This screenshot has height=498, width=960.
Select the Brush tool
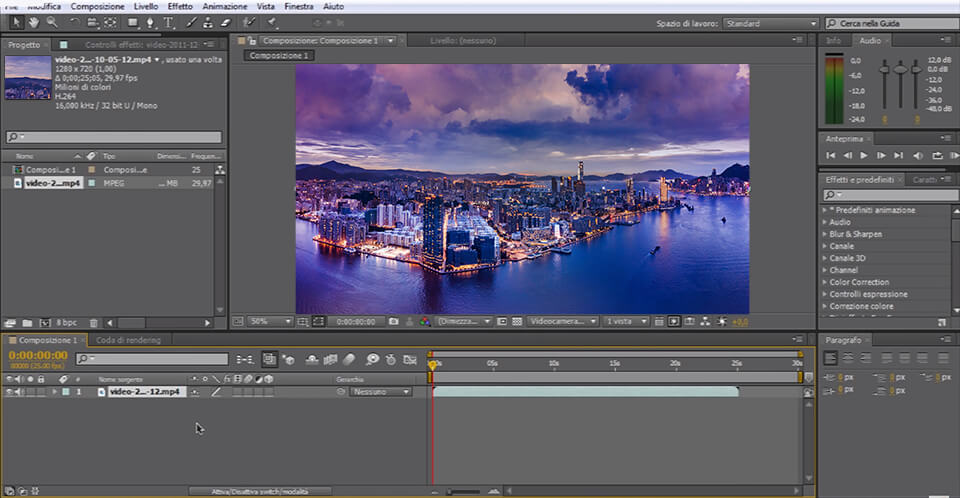click(192, 23)
